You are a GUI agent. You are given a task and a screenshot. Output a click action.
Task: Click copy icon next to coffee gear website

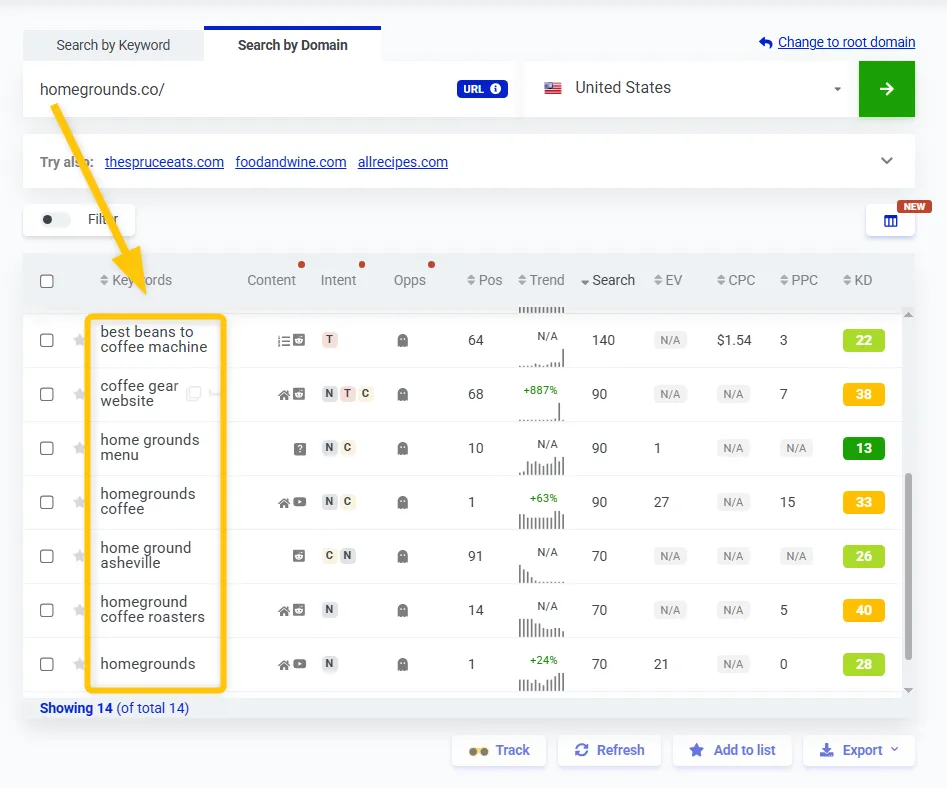pos(194,394)
